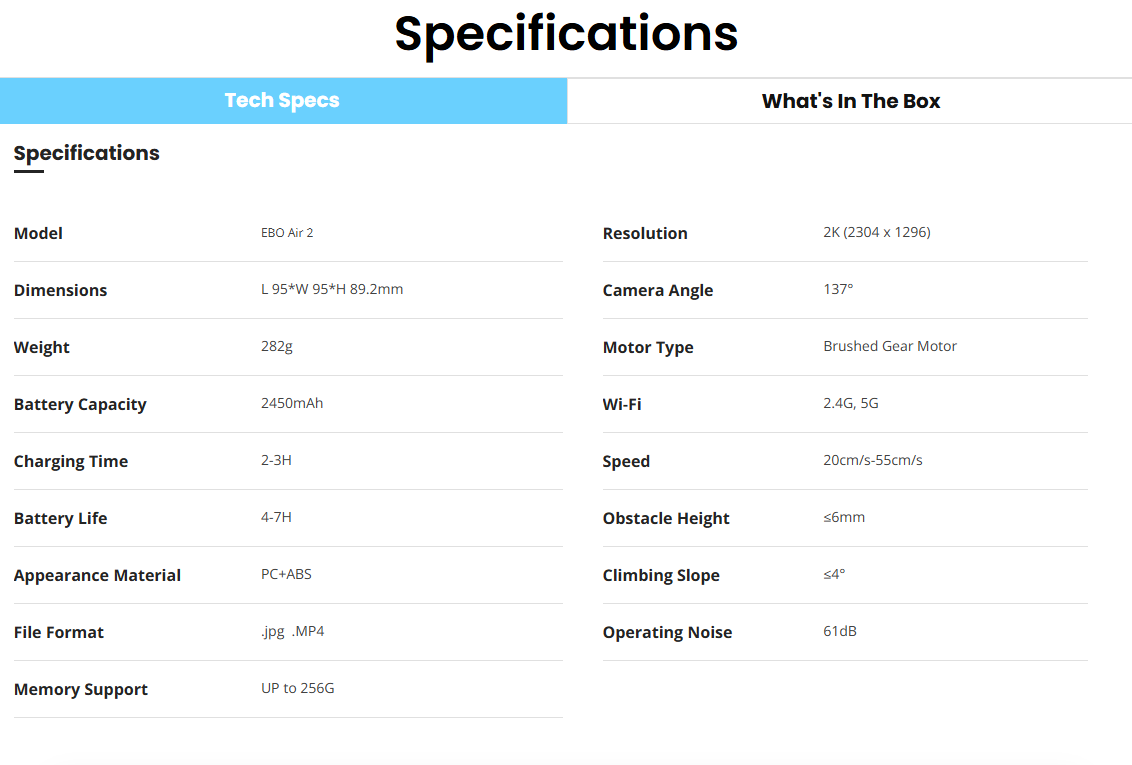Viewport: 1132px width, 765px height.
Task: Click the 61dB operating noise value
Action: (x=840, y=632)
